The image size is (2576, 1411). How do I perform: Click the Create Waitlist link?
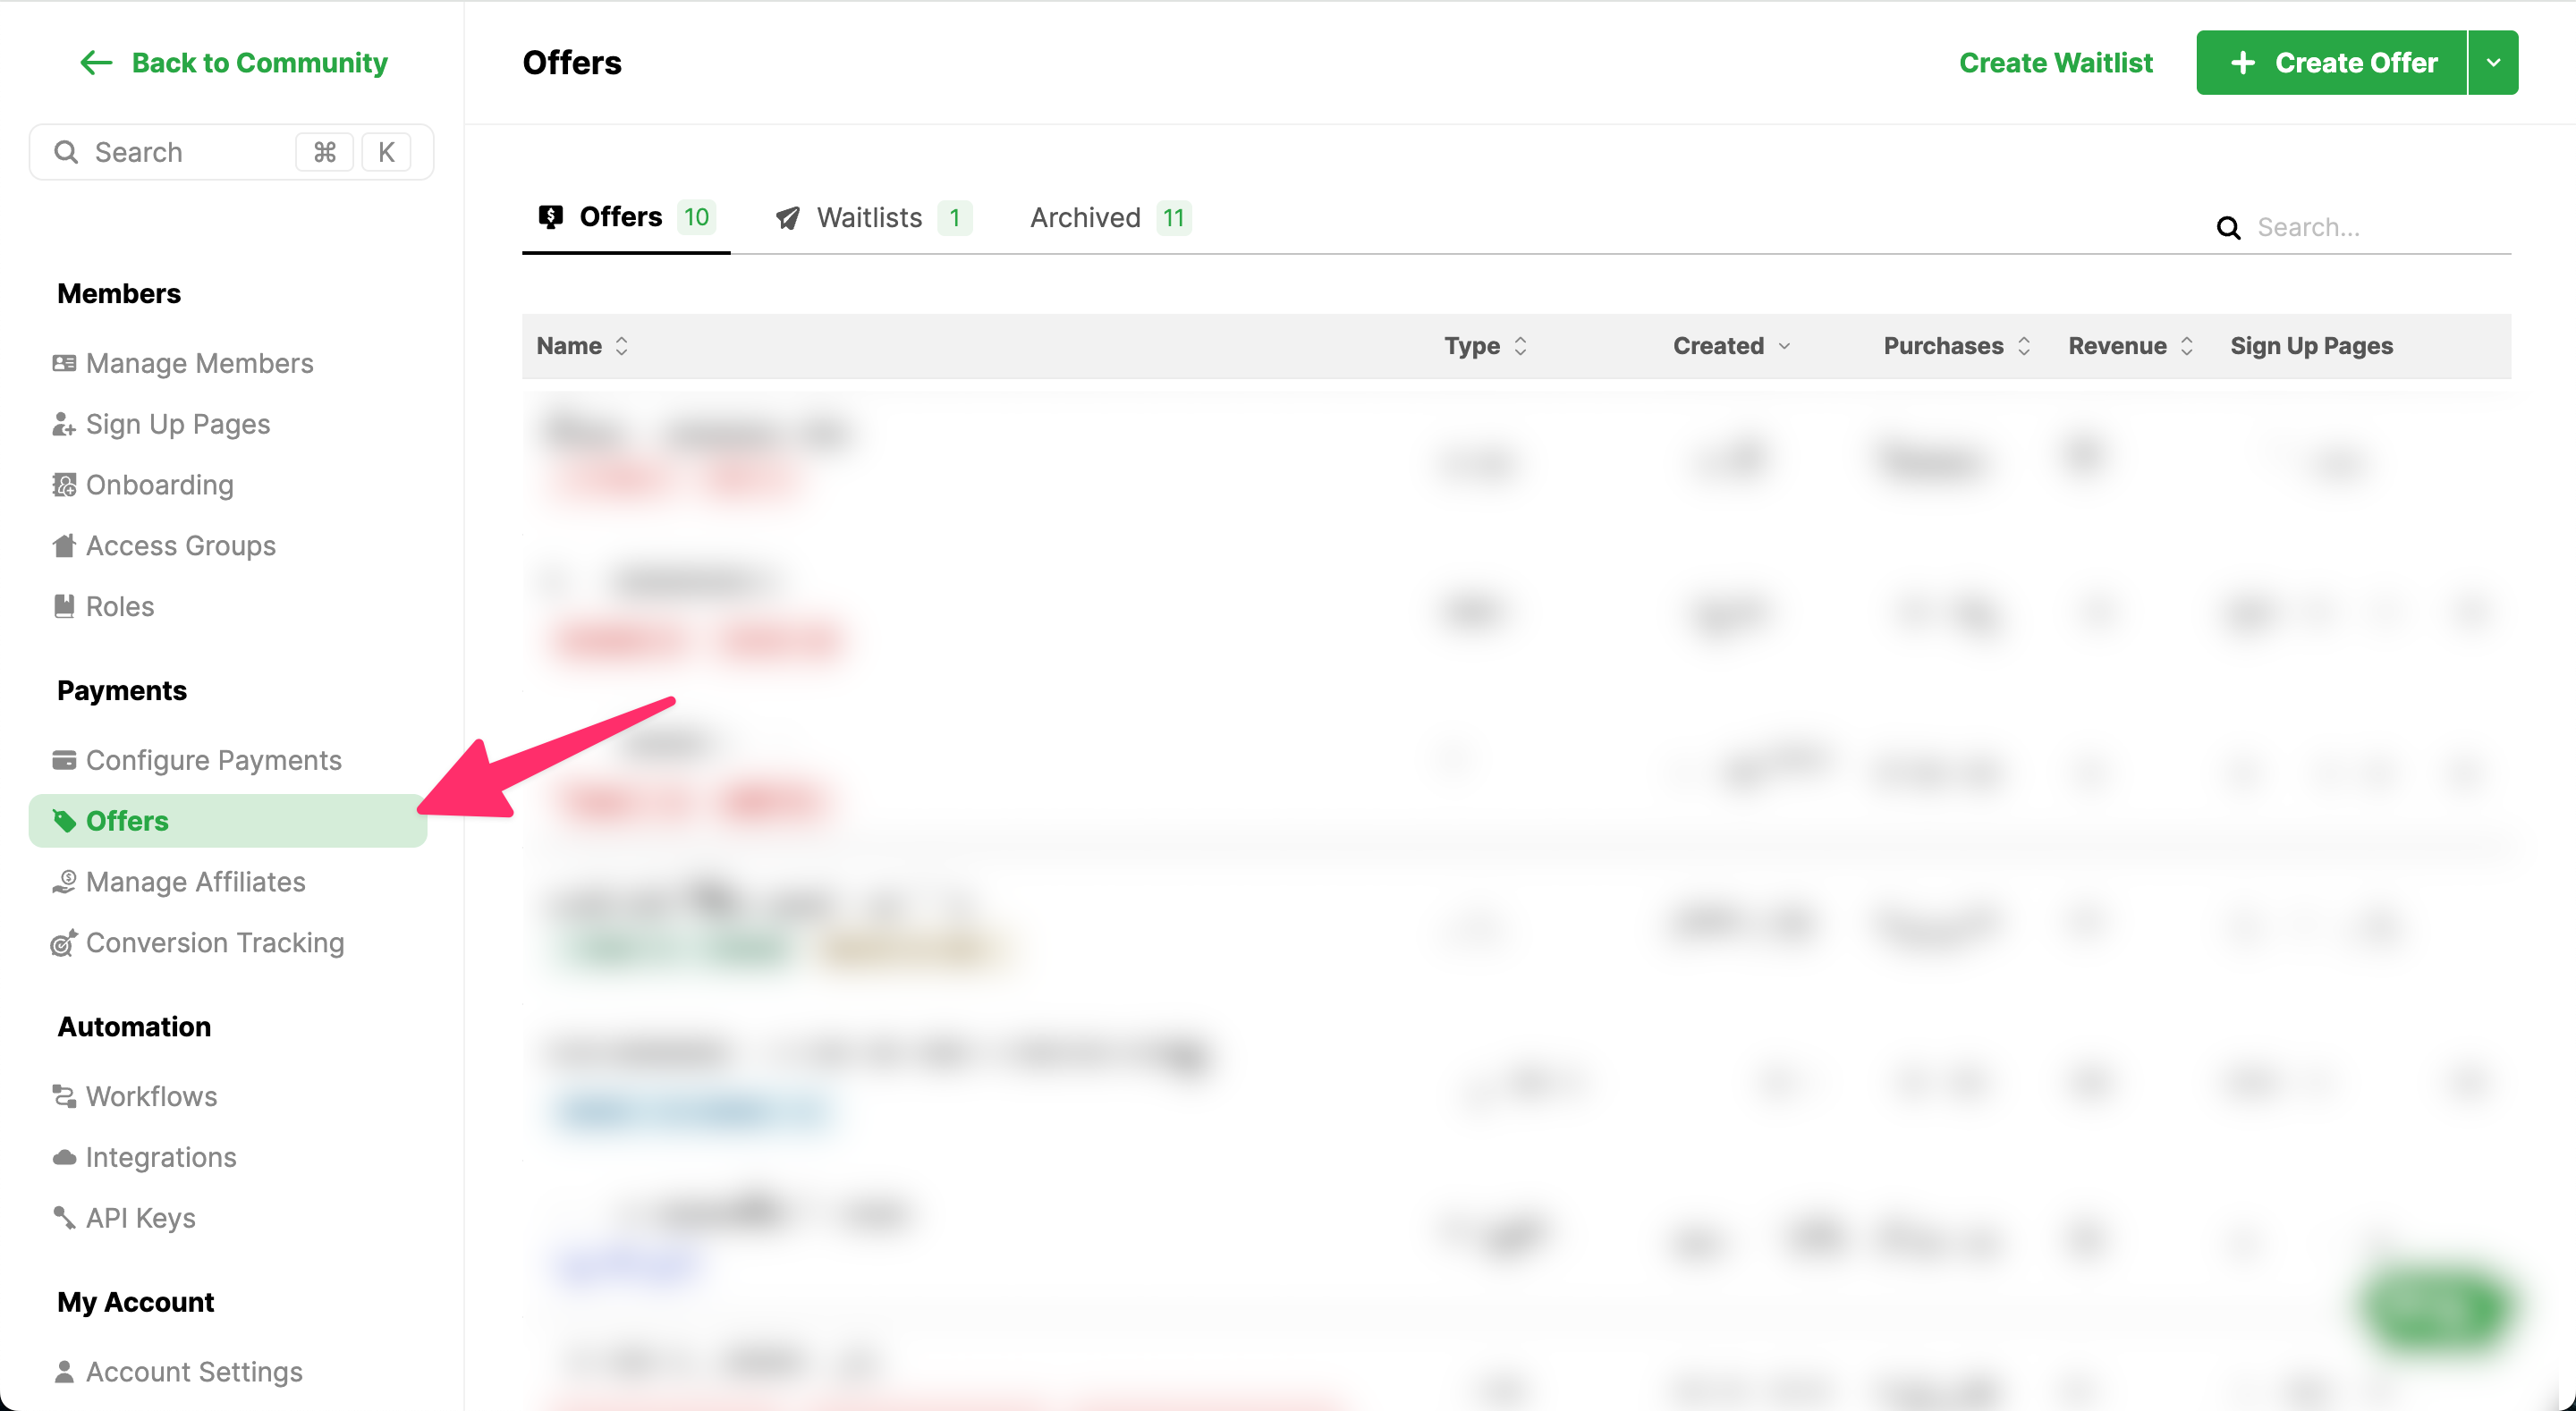click(x=2055, y=63)
